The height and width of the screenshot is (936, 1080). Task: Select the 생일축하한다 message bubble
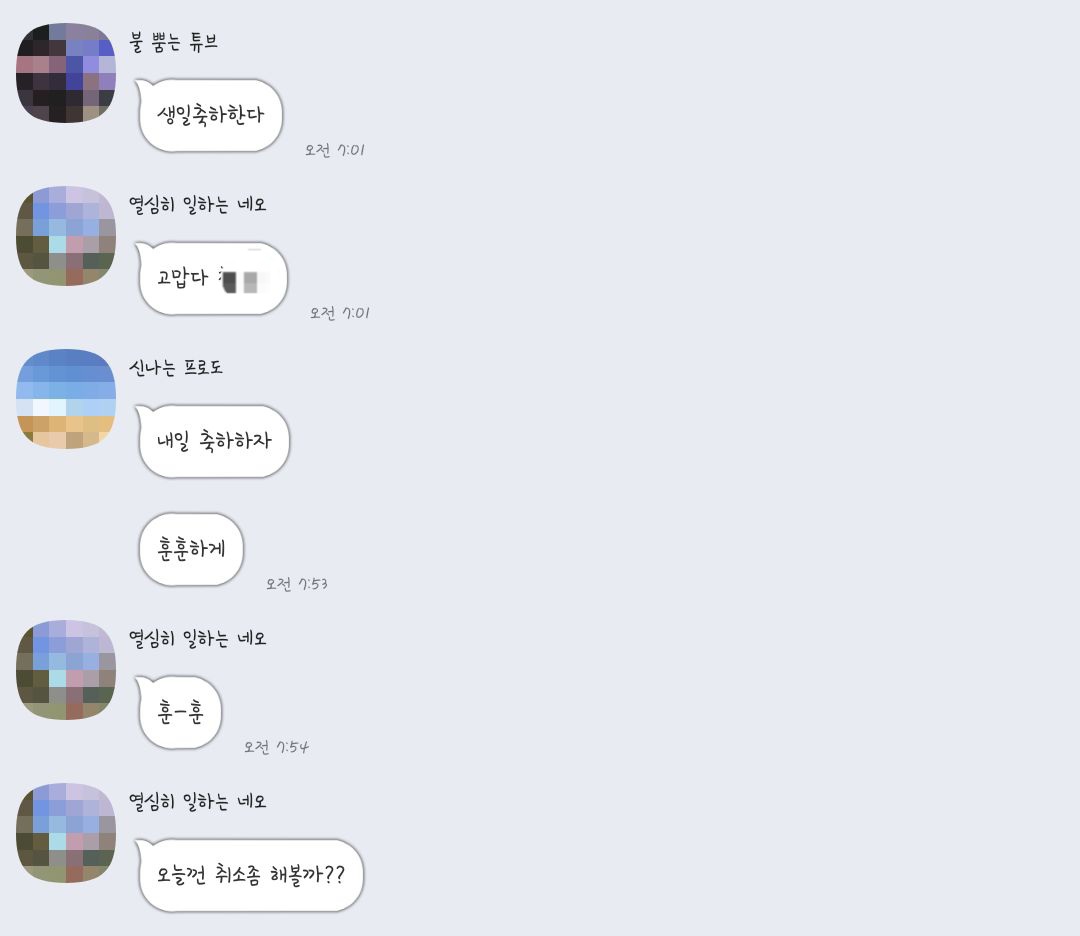(210, 115)
